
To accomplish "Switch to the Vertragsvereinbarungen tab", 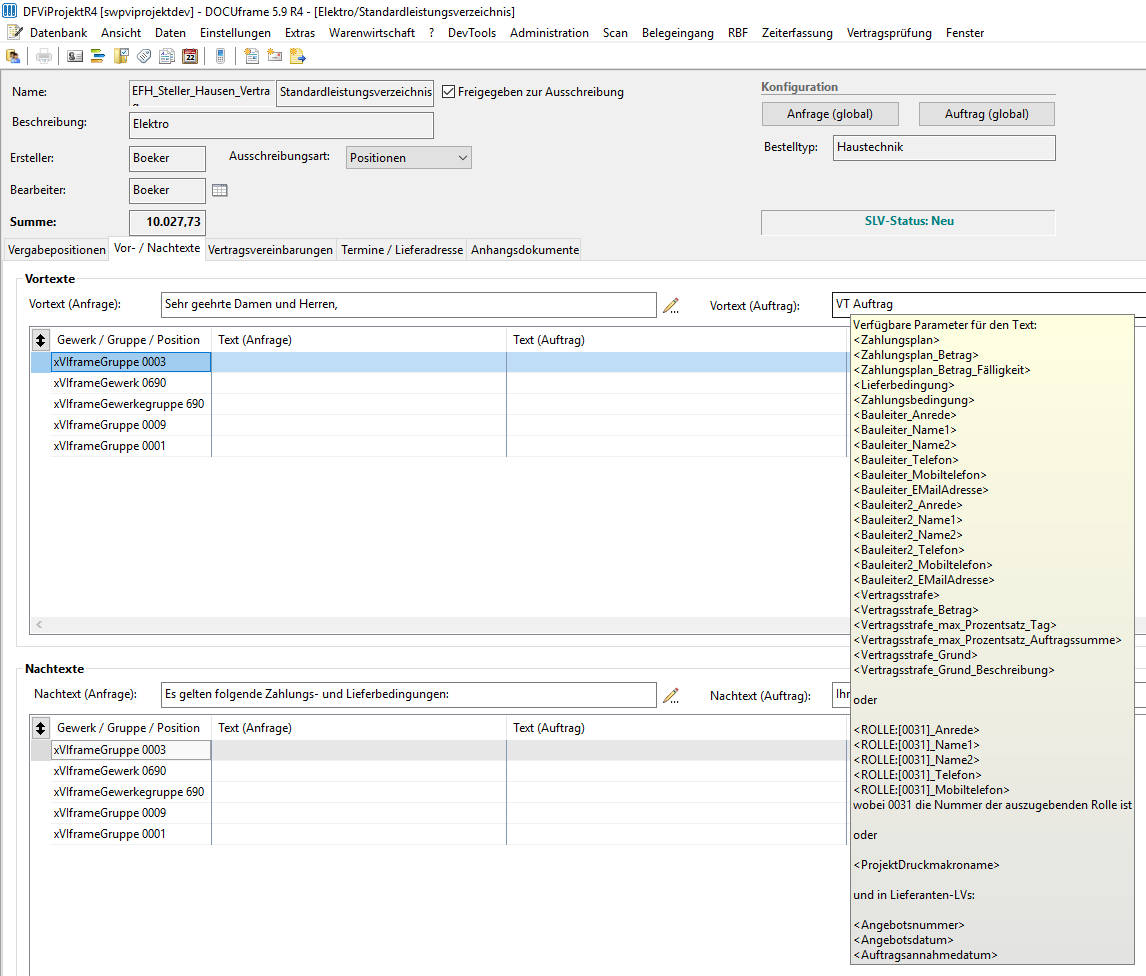I will click(270, 250).
